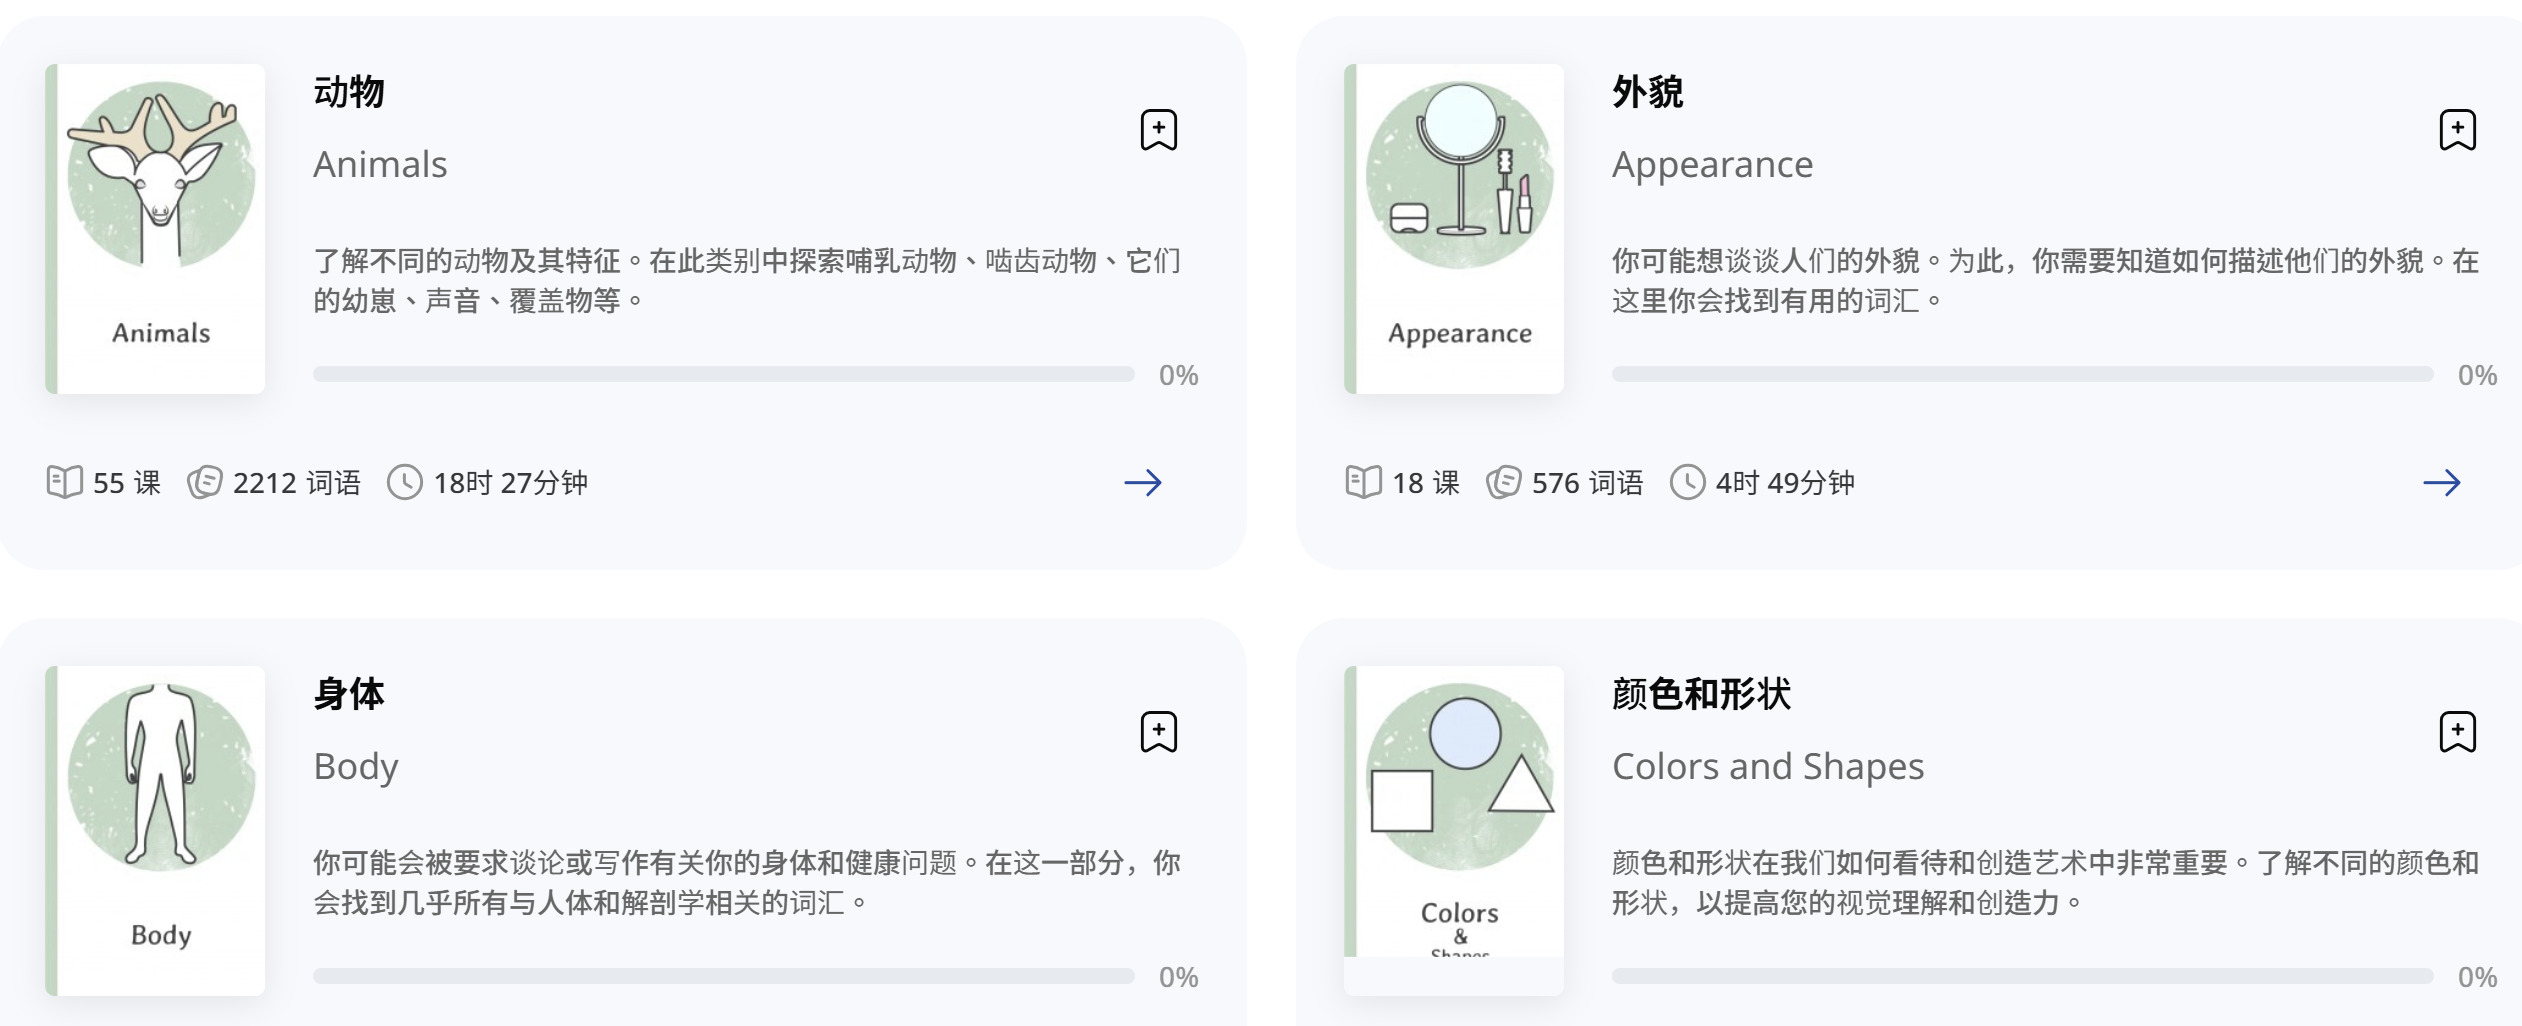Click the Animals progress bar
Viewport: 2522px width, 1026px height.
723,374
